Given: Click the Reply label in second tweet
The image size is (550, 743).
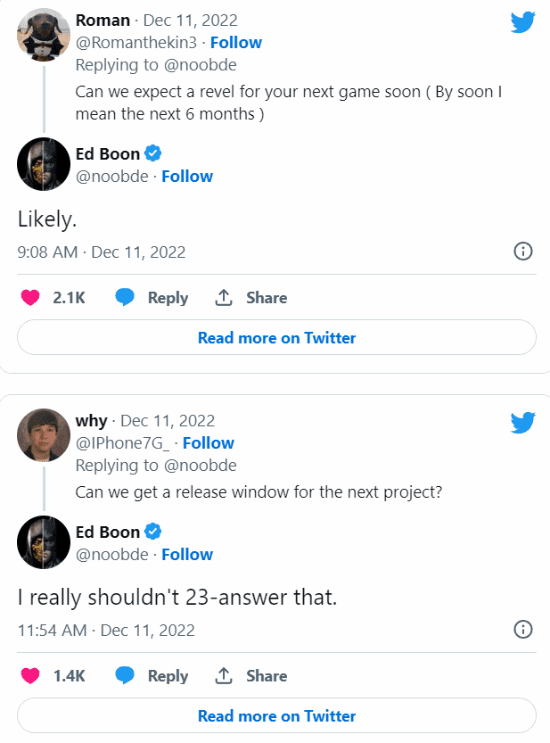Looking at the screenshot, I should 168,676.
